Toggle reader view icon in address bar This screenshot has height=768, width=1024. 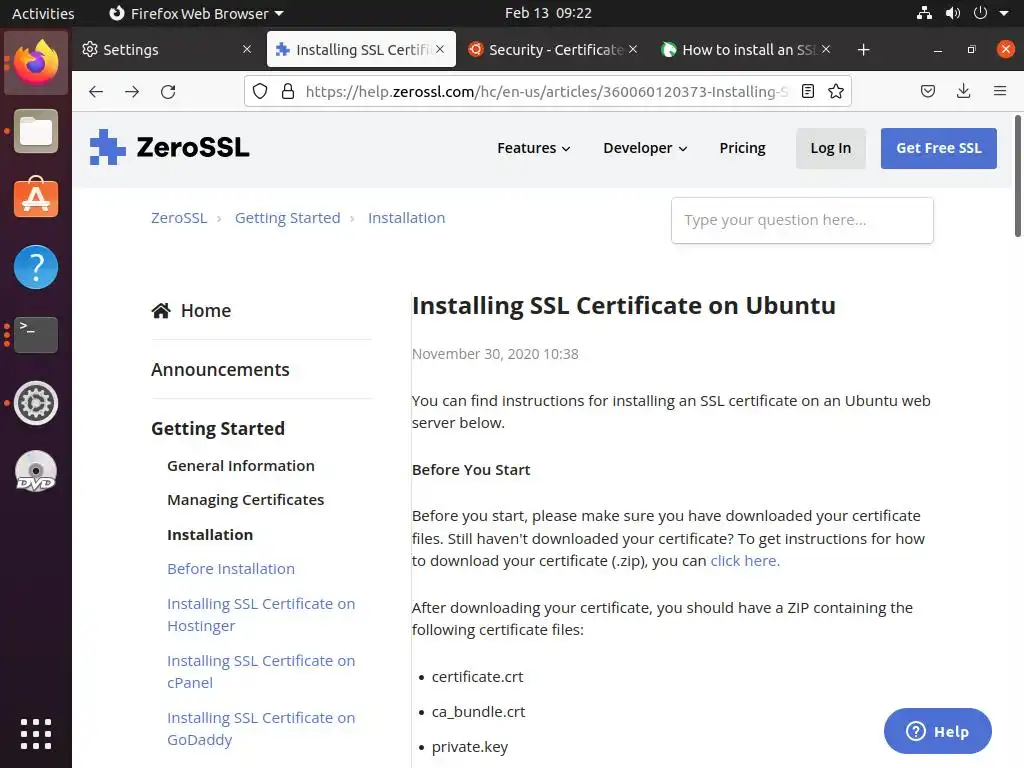(x=808, y=91)
